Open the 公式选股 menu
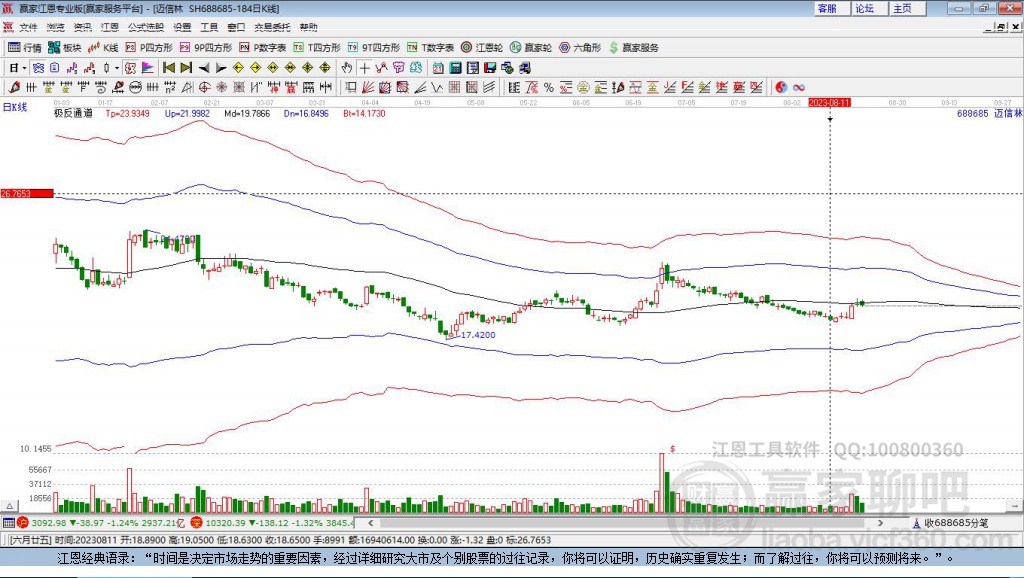The height and width of the screenshot is (578, 1024). pyautogui.click(x=146, y=27)
